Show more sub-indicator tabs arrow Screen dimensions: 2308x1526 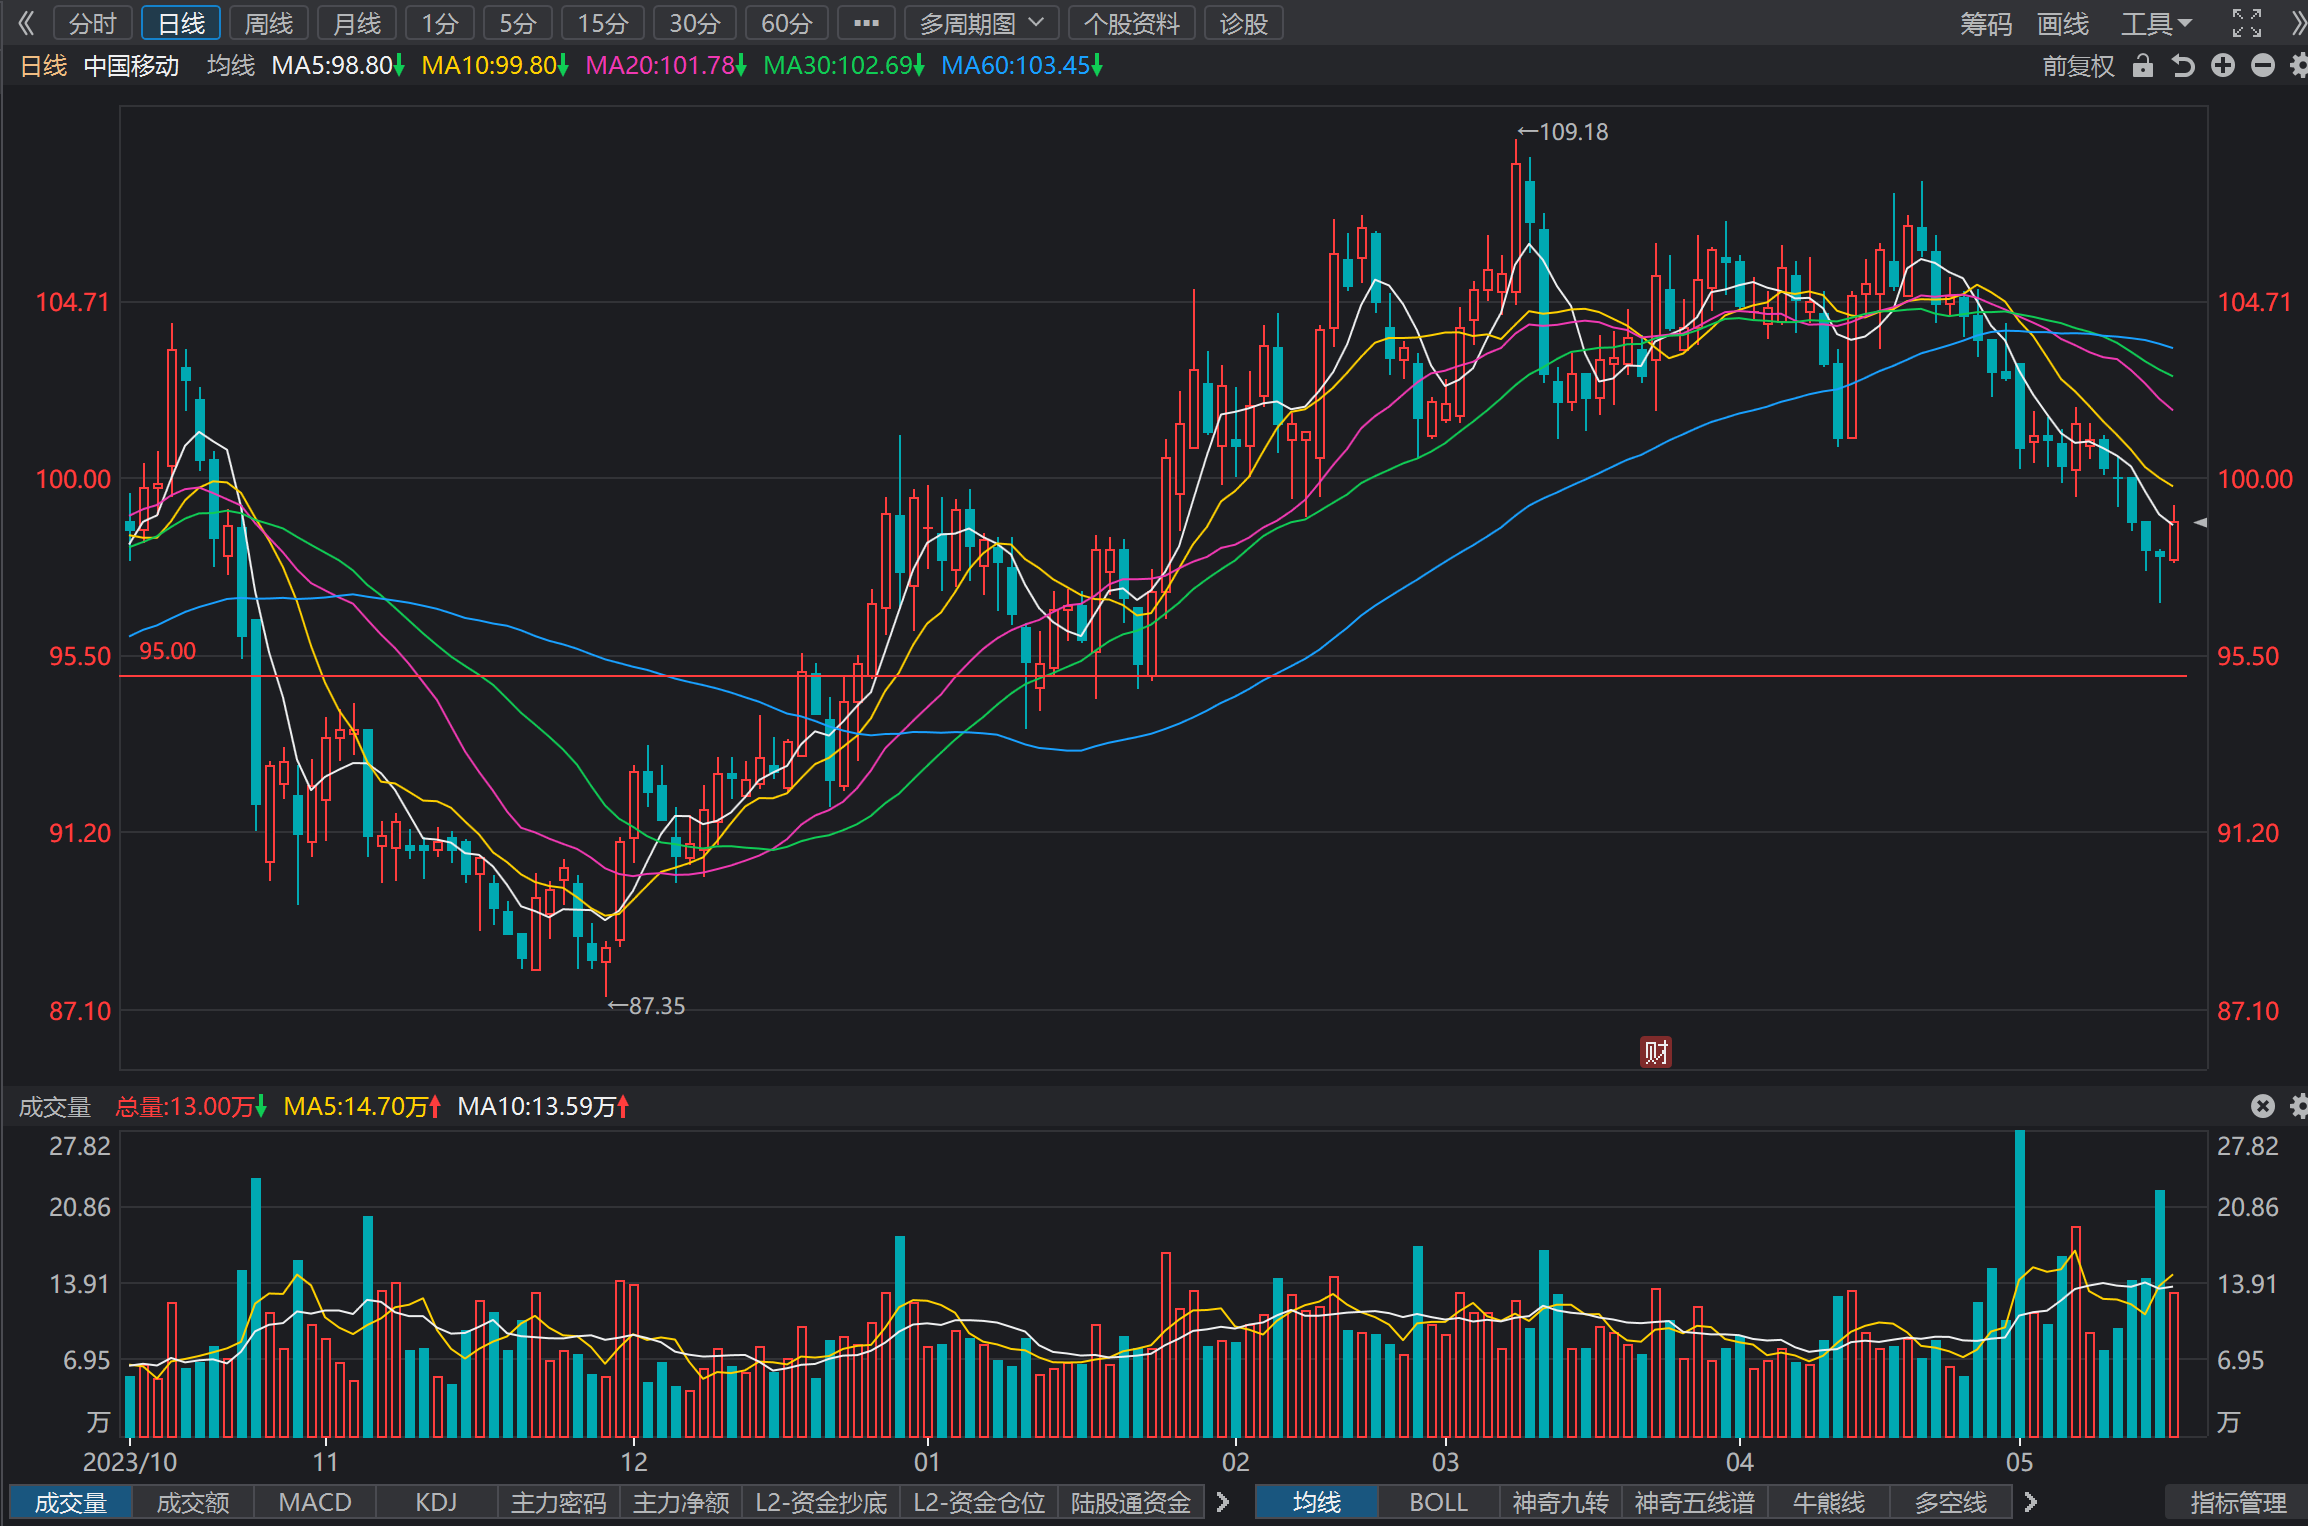click(1222, 1502)
